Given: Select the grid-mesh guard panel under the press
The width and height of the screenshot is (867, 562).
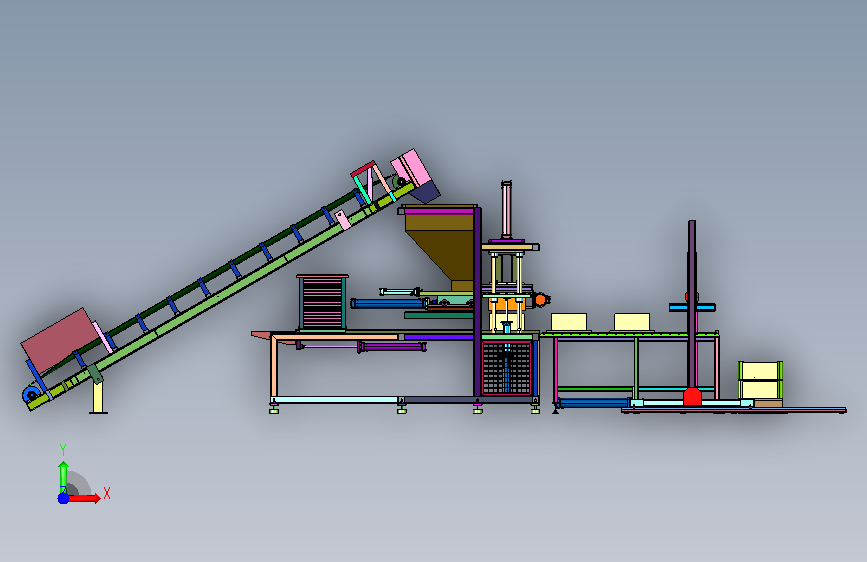Looking at the screenshot, I should point(506,368).
